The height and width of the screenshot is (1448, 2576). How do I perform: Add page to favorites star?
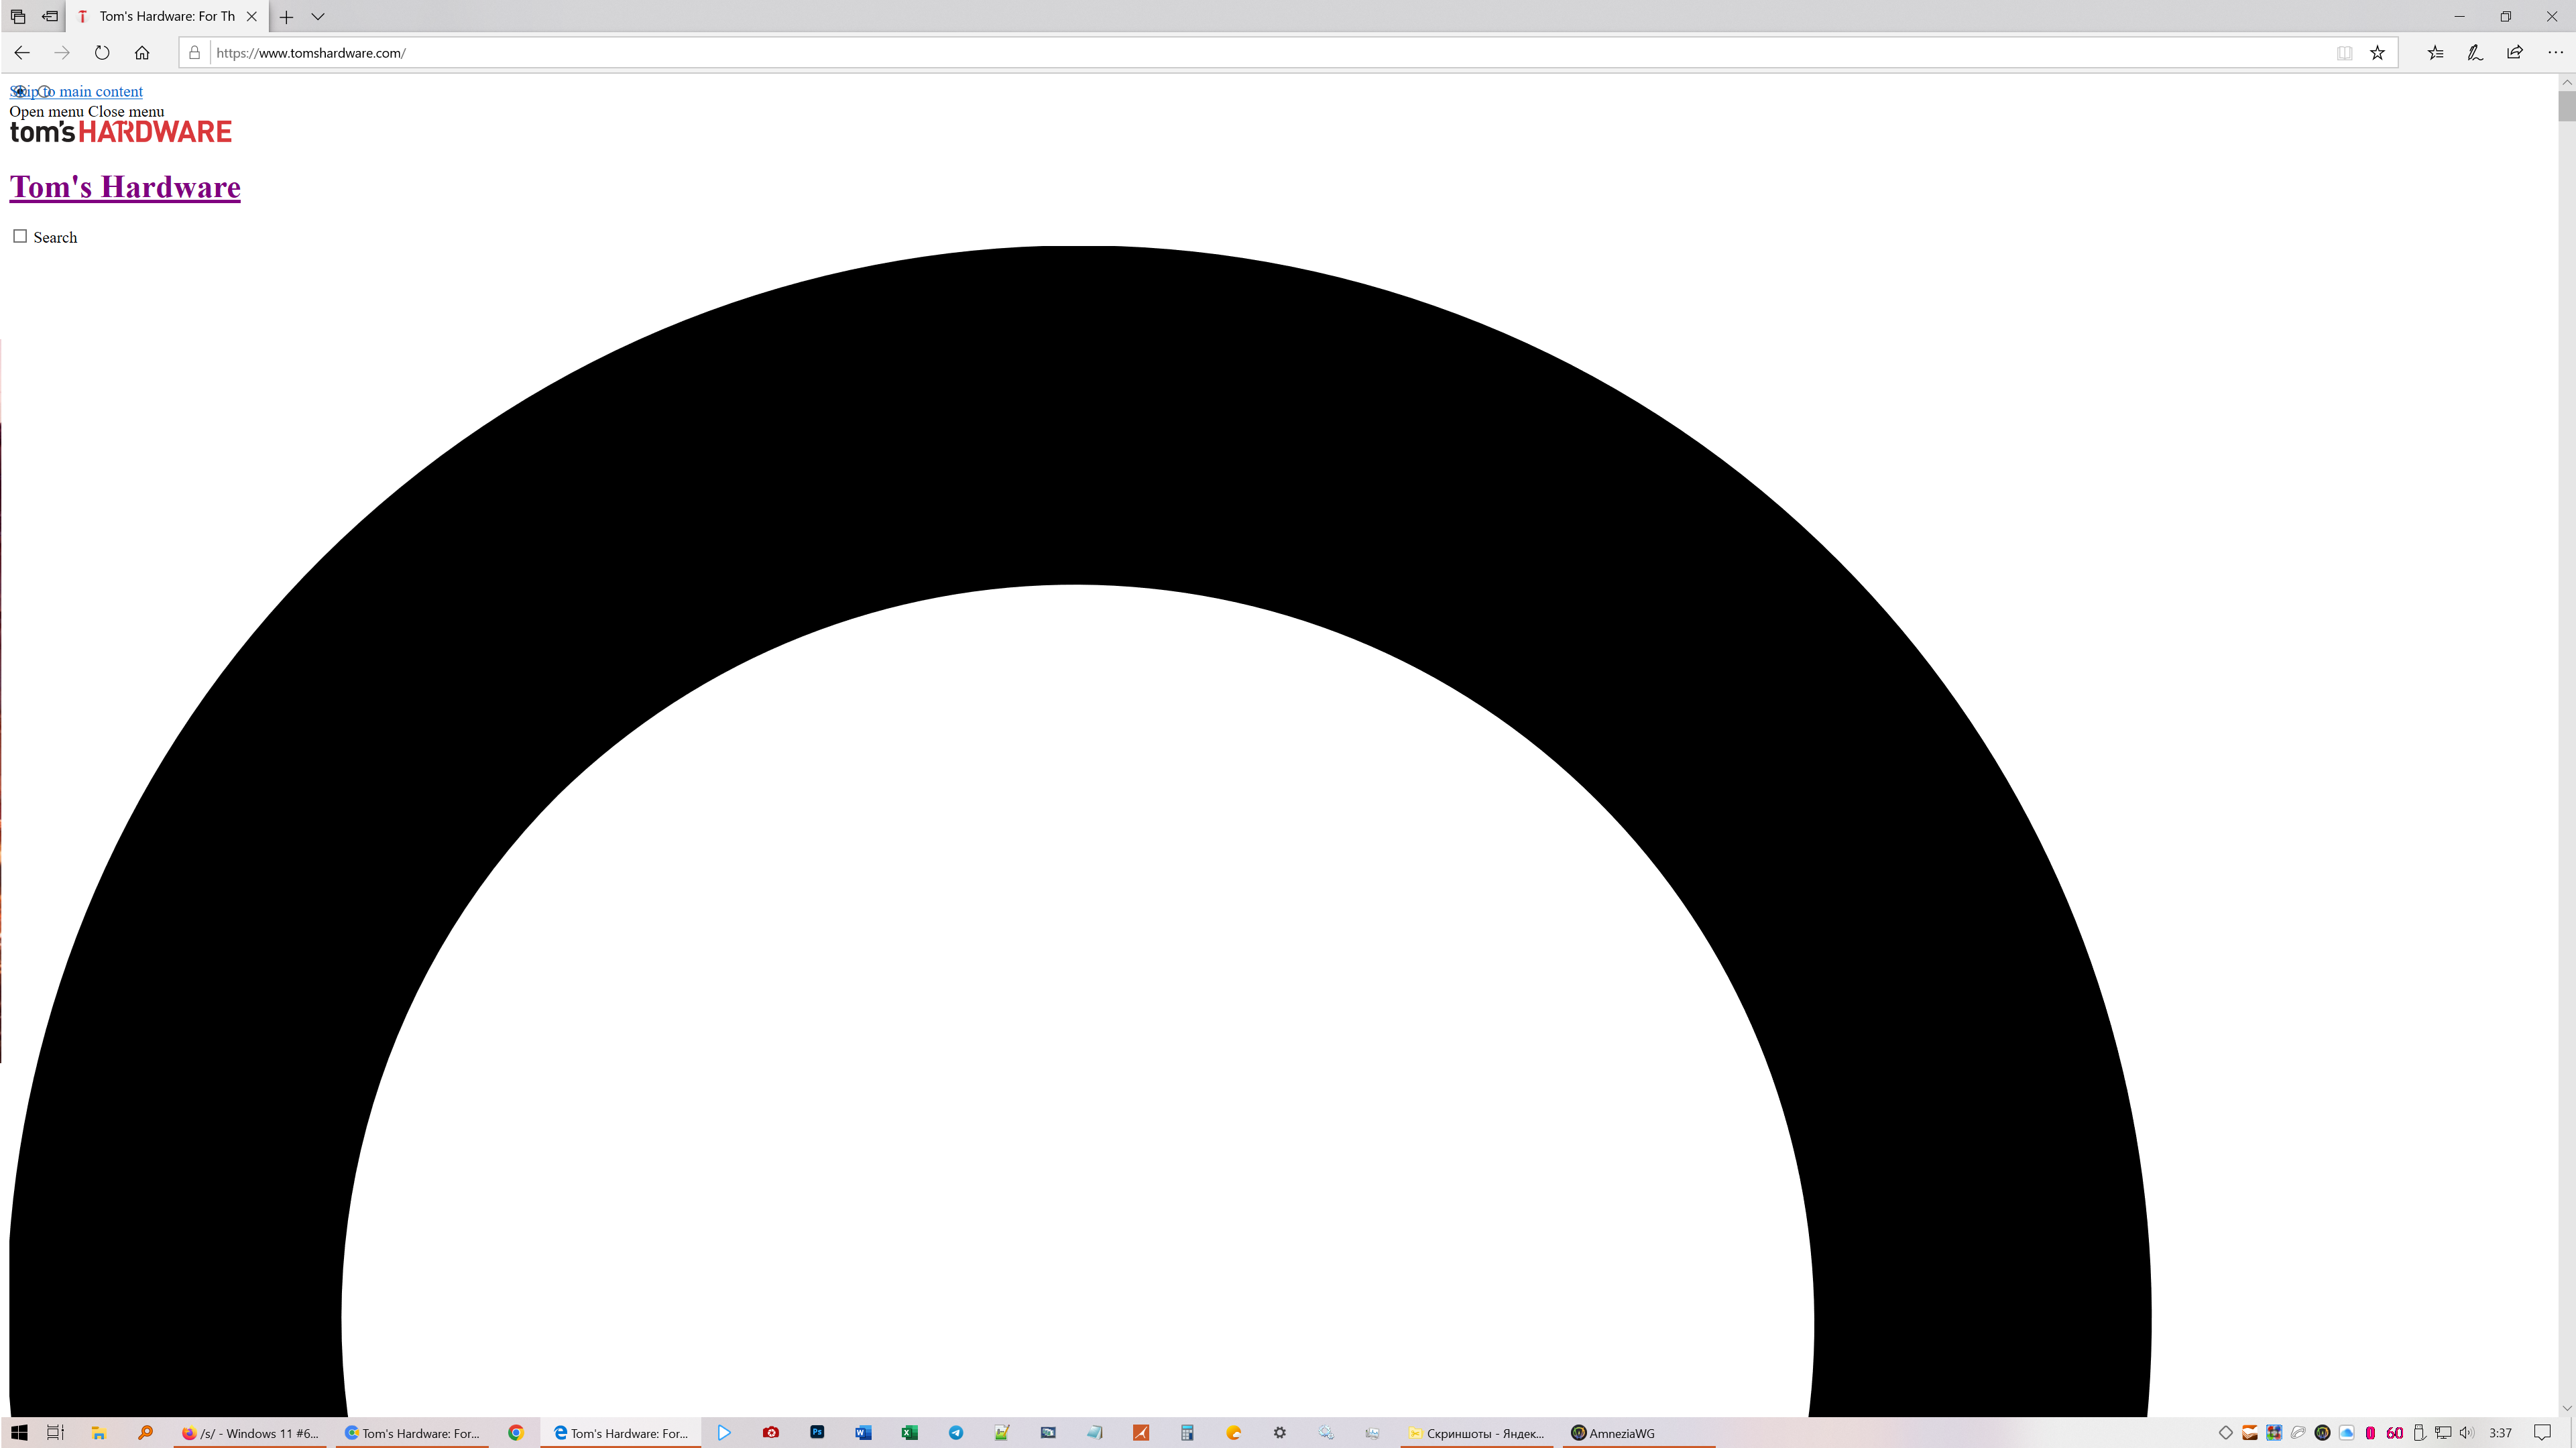click(x=2377, y=53)
